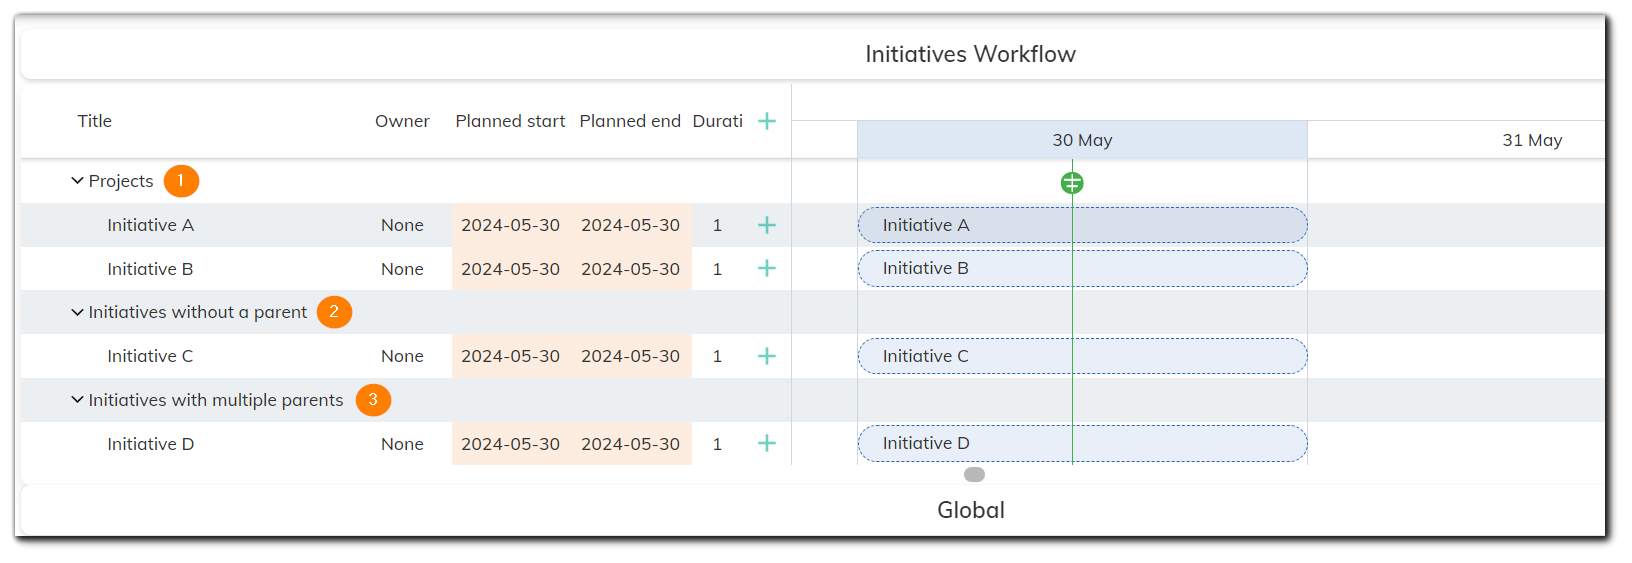The height and width of the screenshot is (563, 1632).
Task: Click Owner None for Initiative C
Action: pyautogui.click(x=402, y=356)
